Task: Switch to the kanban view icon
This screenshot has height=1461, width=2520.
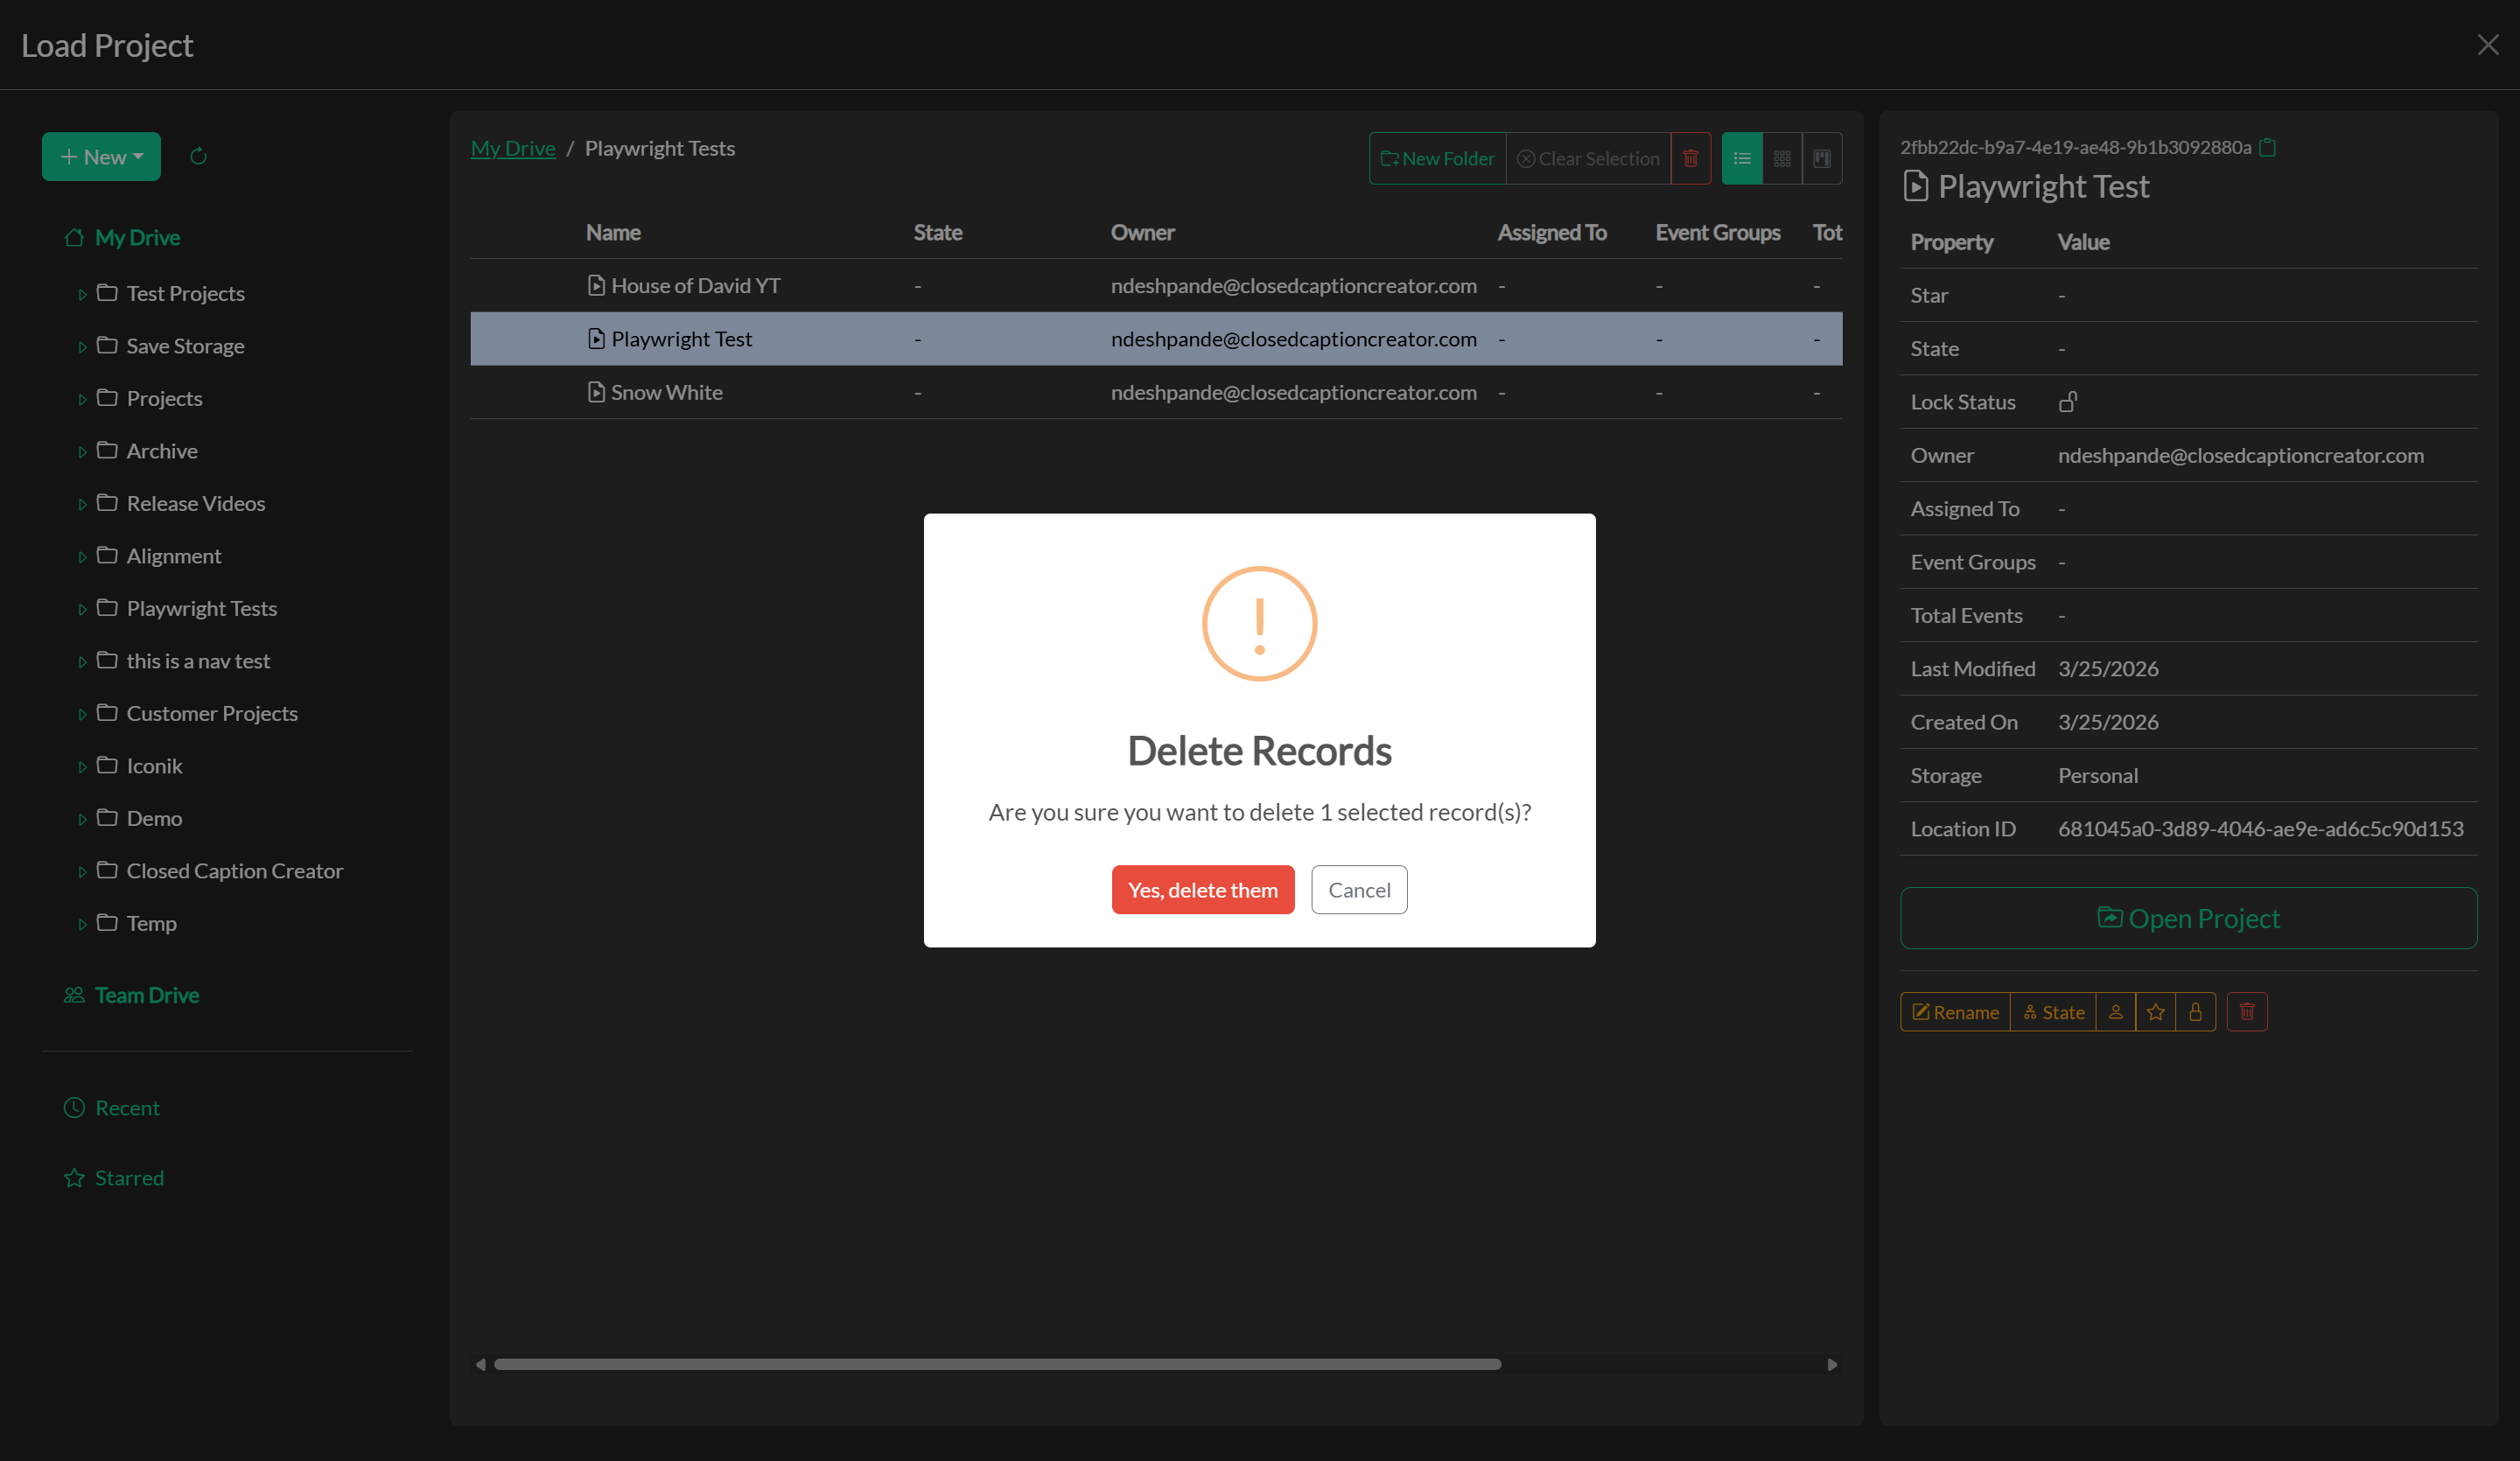Action: pos(1822,158)
